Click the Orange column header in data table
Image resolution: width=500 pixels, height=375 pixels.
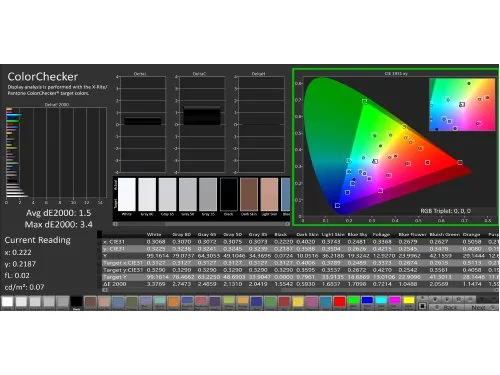coord(472,235)
